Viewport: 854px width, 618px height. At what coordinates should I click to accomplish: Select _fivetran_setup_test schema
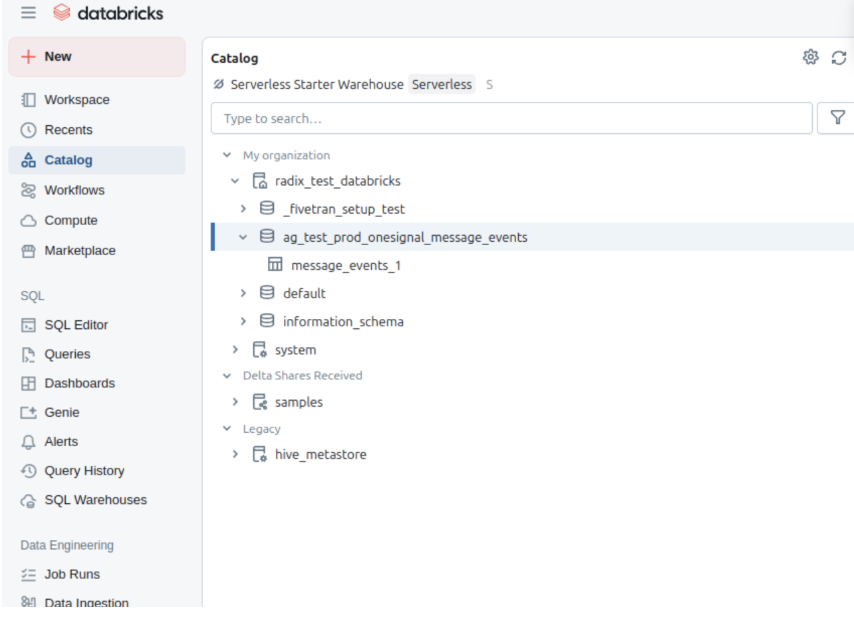344,209
